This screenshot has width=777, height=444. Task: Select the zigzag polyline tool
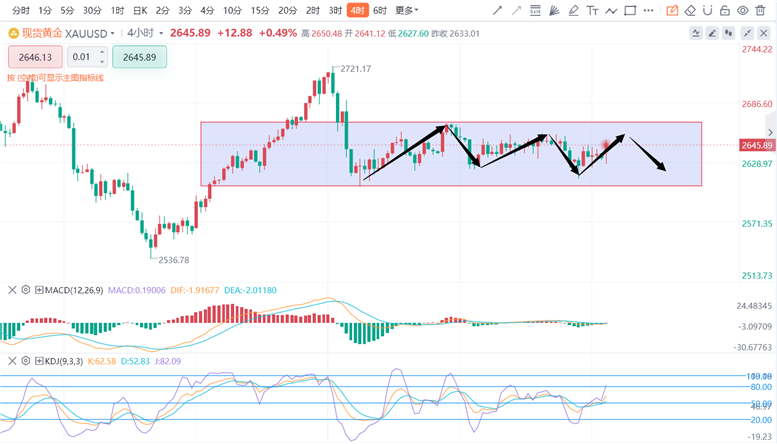611,10
